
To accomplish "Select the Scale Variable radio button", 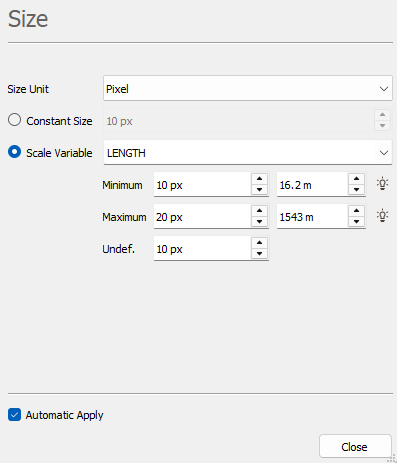I will (x=15, y=152).
